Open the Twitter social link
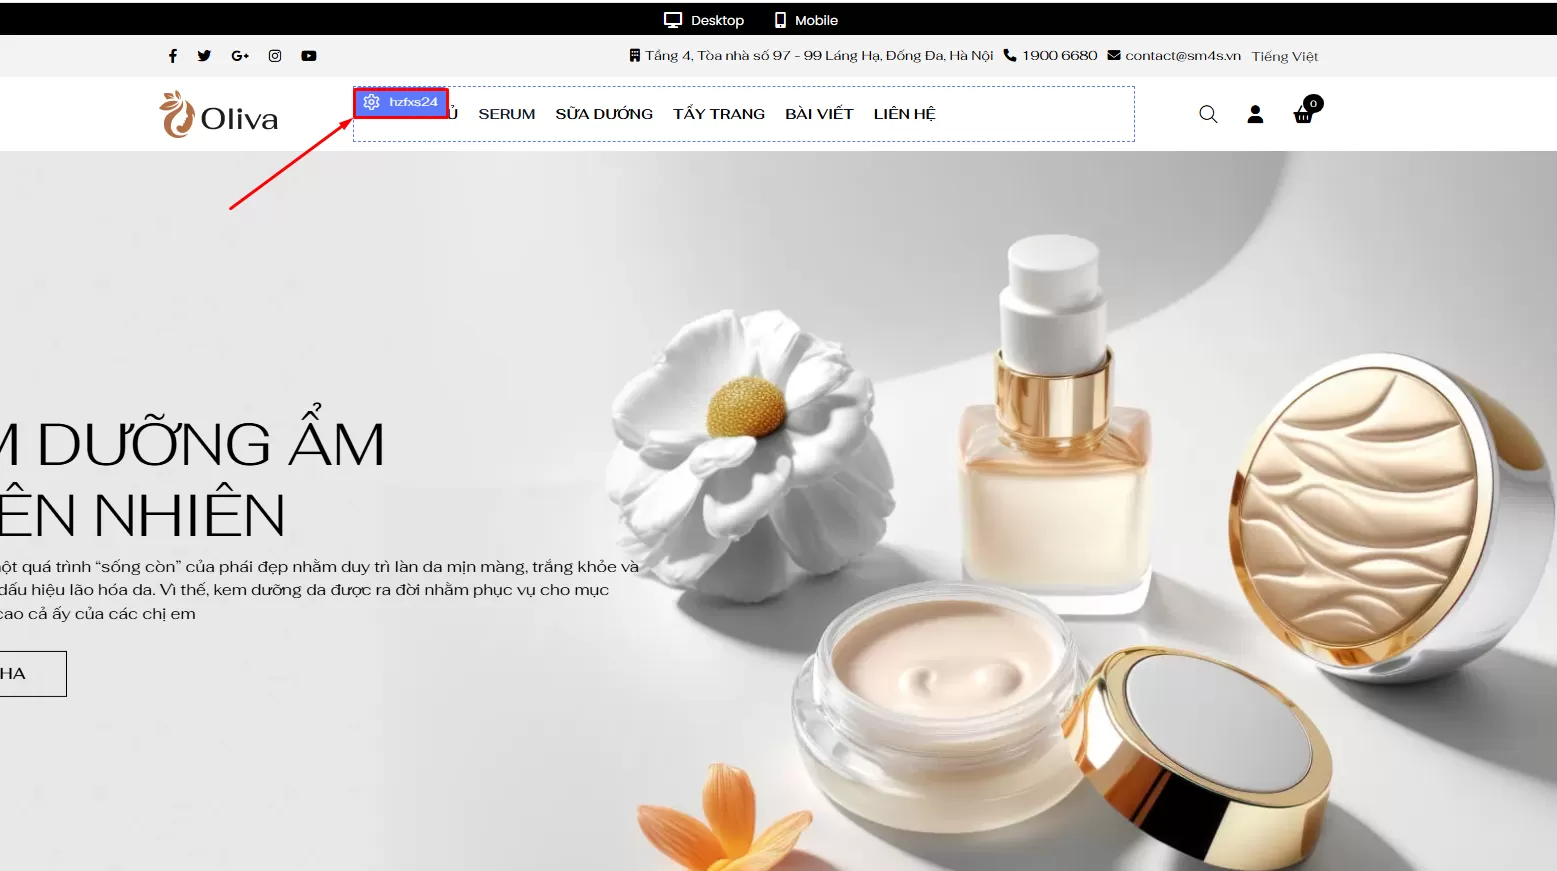This screenshot has height=871, width=1557. (204, 56)
